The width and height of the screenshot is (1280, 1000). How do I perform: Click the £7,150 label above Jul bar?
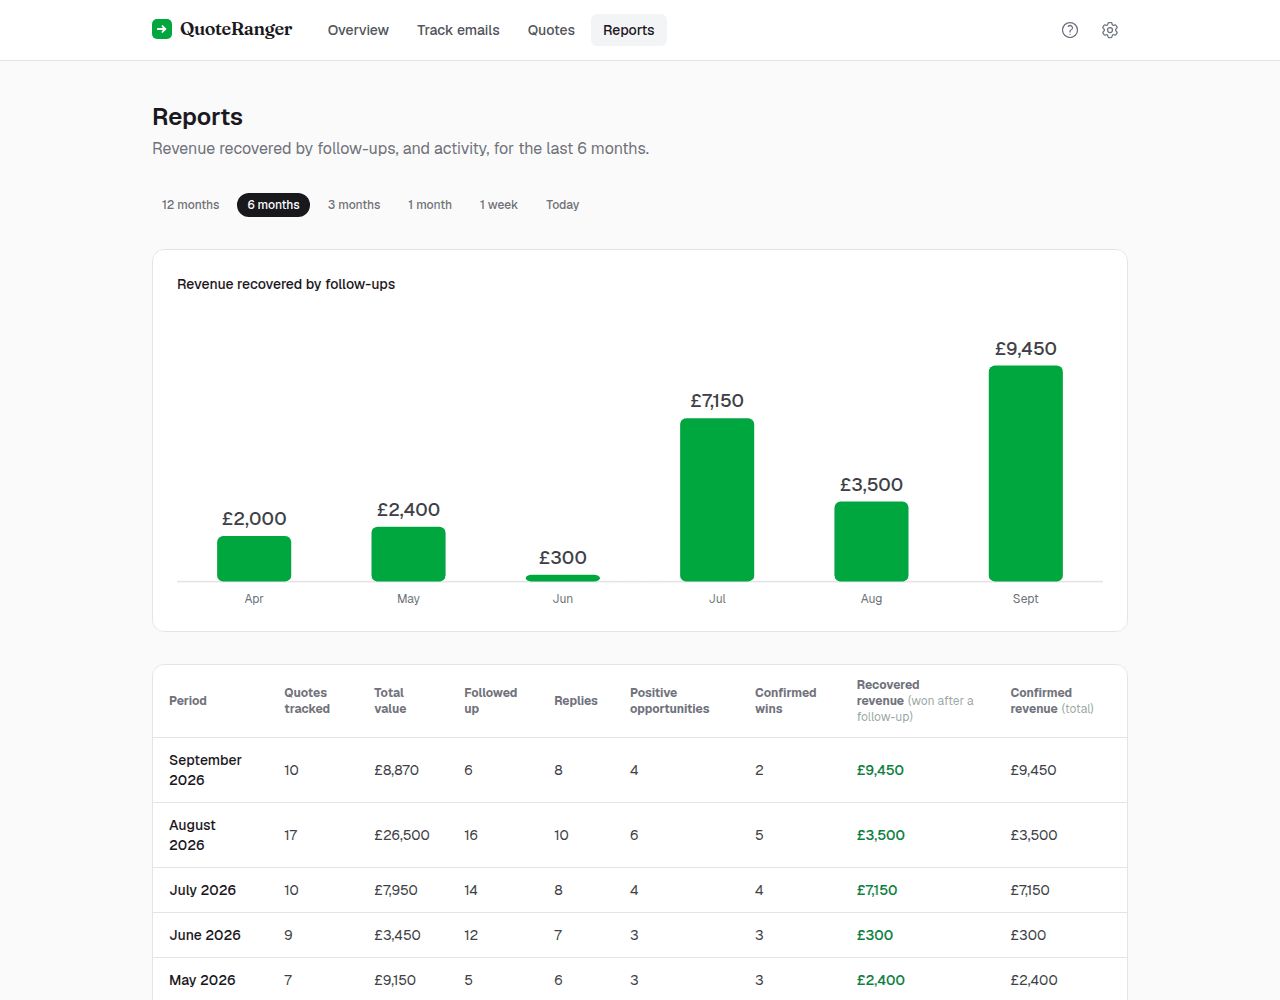[x=717, y=401]
